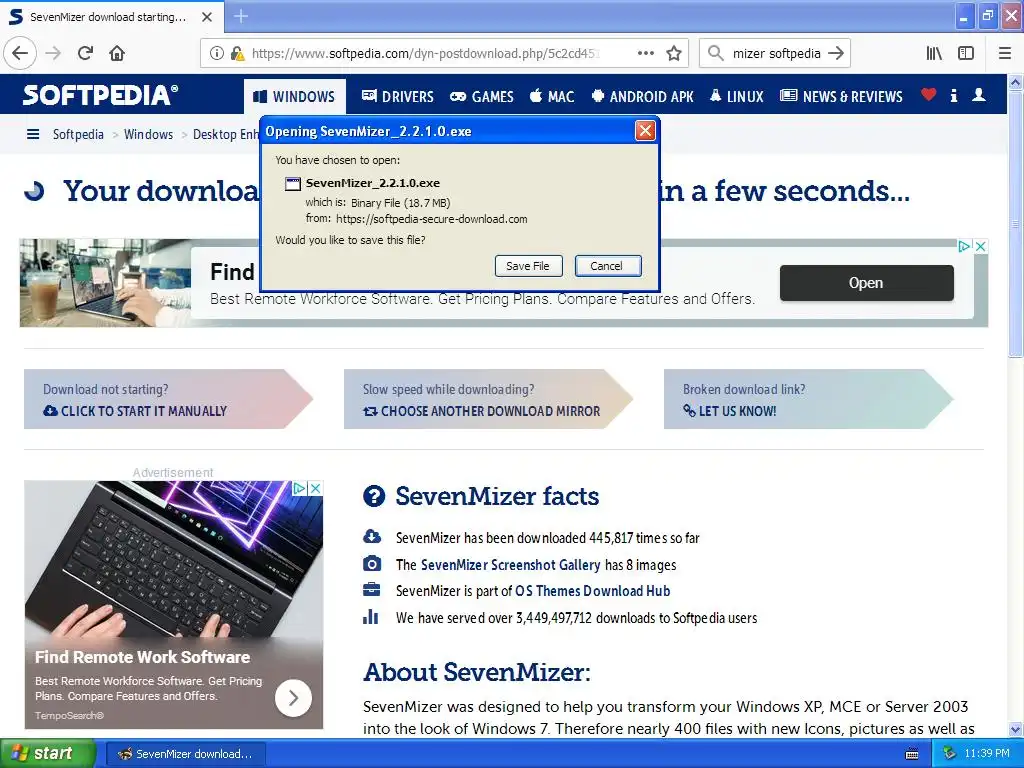Image resolution: width=1024 pixels, height=768 pixels.
Task: Click scrollbar down arrow
Action: coord(1015,729)
